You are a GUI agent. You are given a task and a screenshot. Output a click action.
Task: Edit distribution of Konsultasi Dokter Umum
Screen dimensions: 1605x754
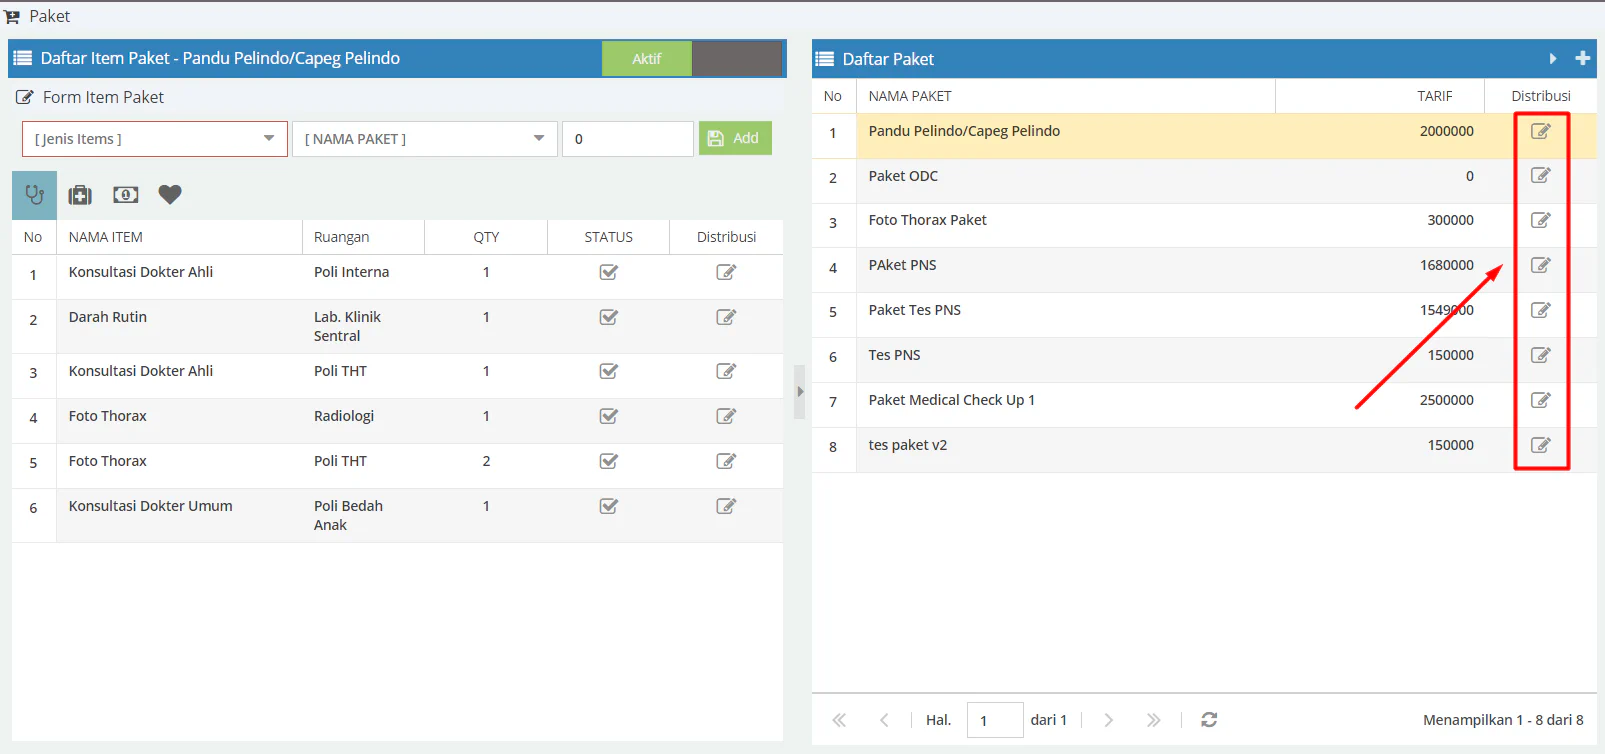726,506
